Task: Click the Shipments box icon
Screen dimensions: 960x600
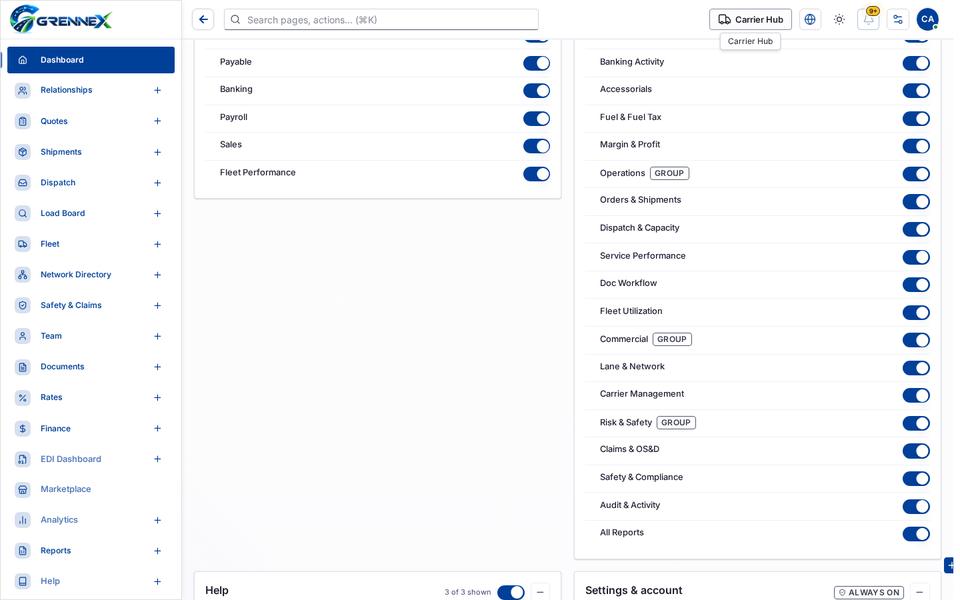Action: [x=23, y=152]
